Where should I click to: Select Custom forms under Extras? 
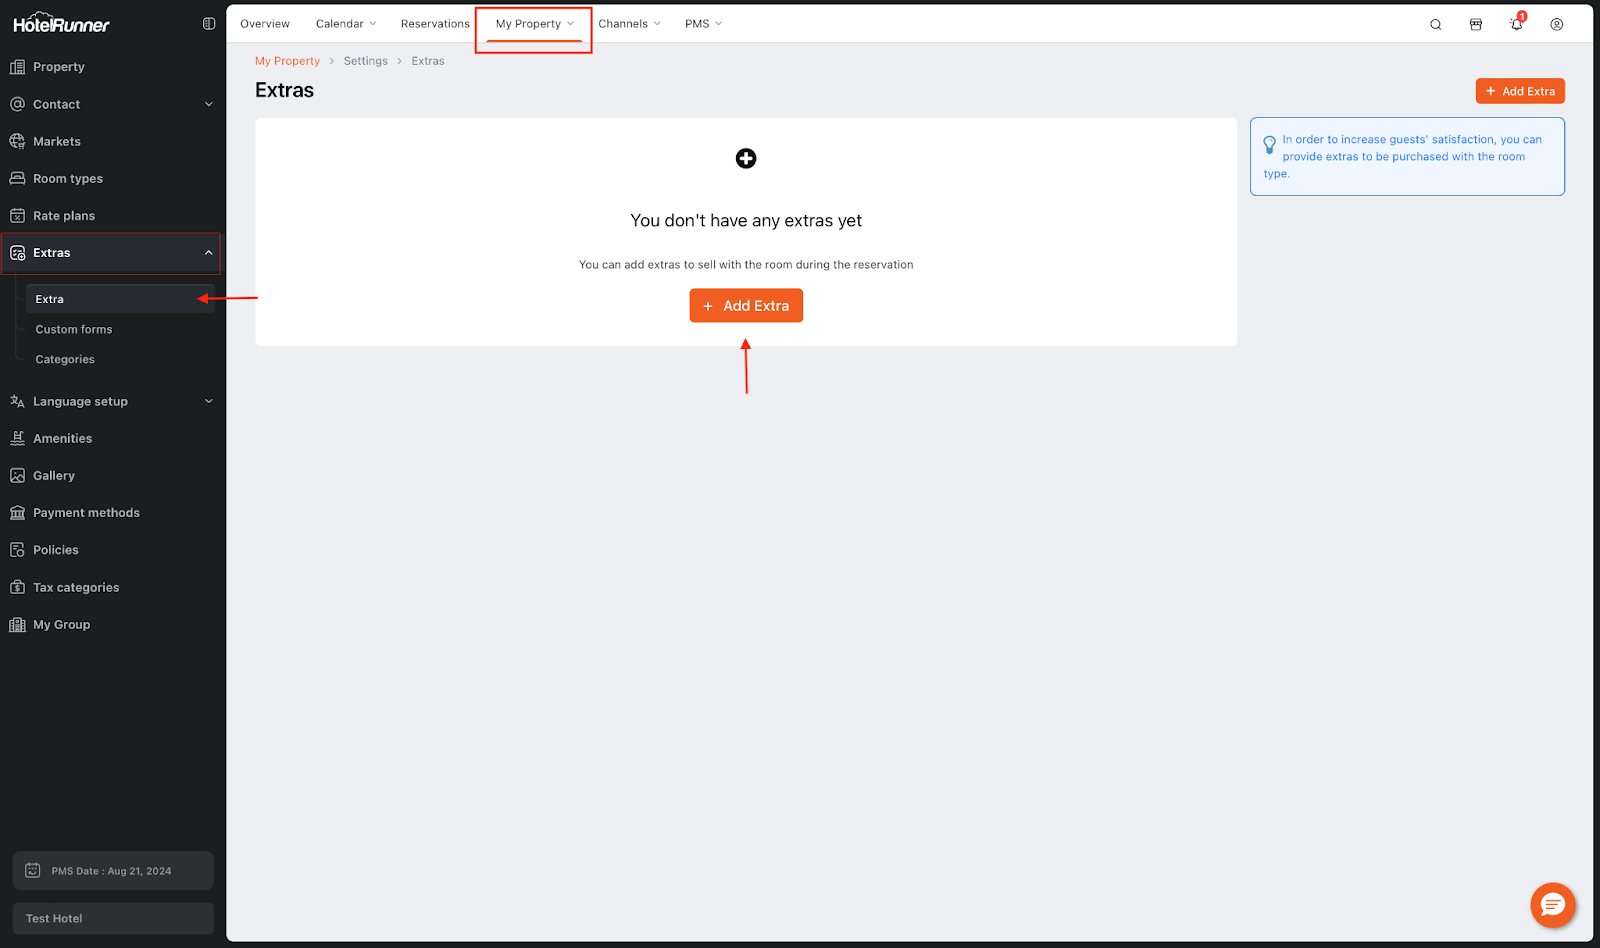click(x=74, y=329)
